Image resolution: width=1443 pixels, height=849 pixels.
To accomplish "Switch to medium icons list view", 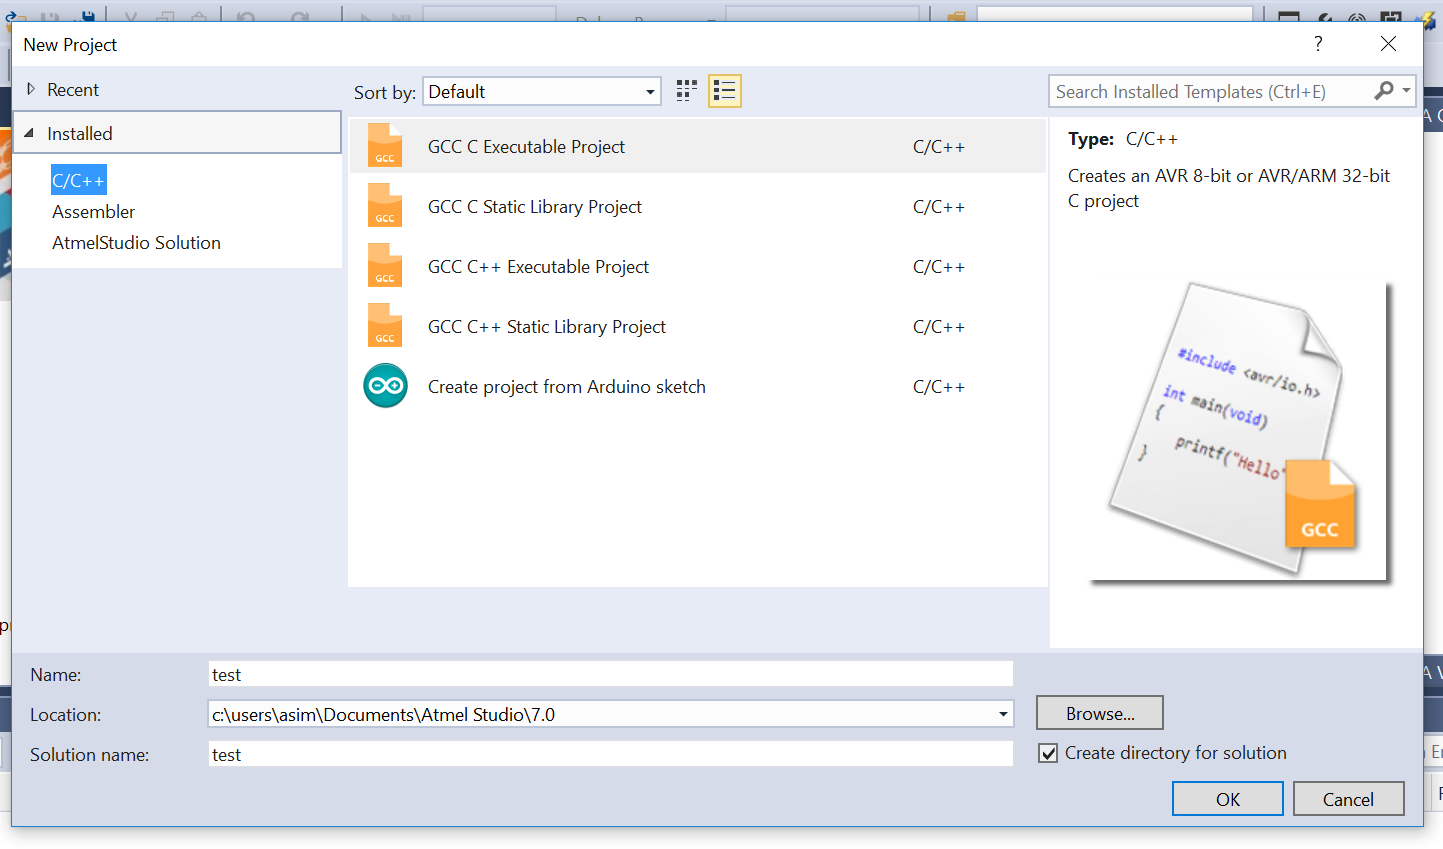I will coord(725,91).
